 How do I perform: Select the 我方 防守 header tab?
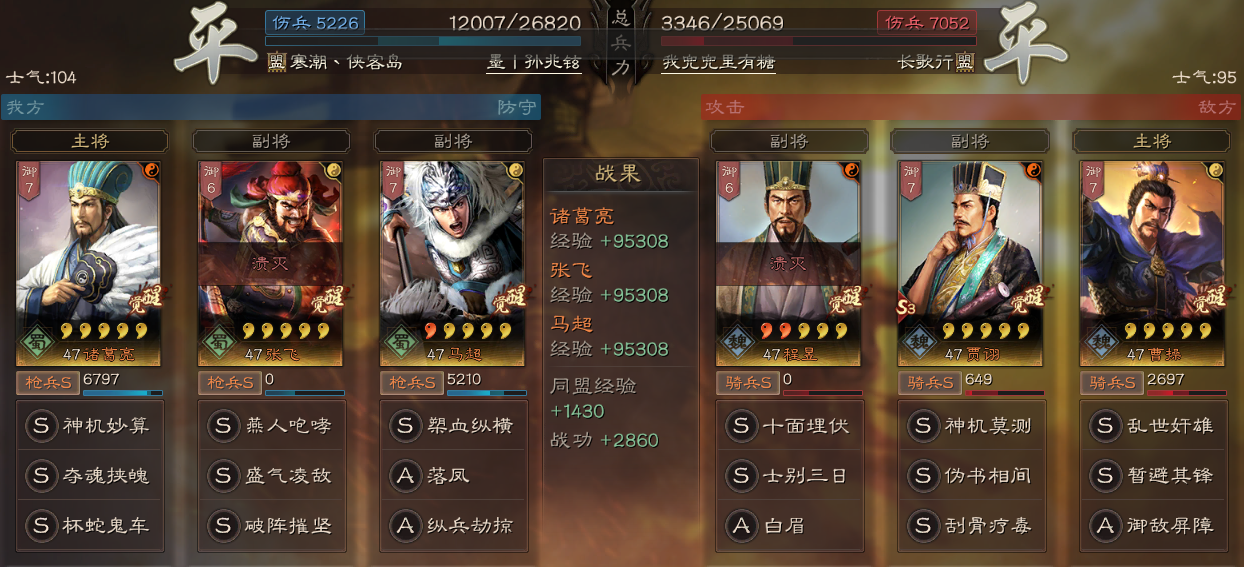tap(271, 107)
